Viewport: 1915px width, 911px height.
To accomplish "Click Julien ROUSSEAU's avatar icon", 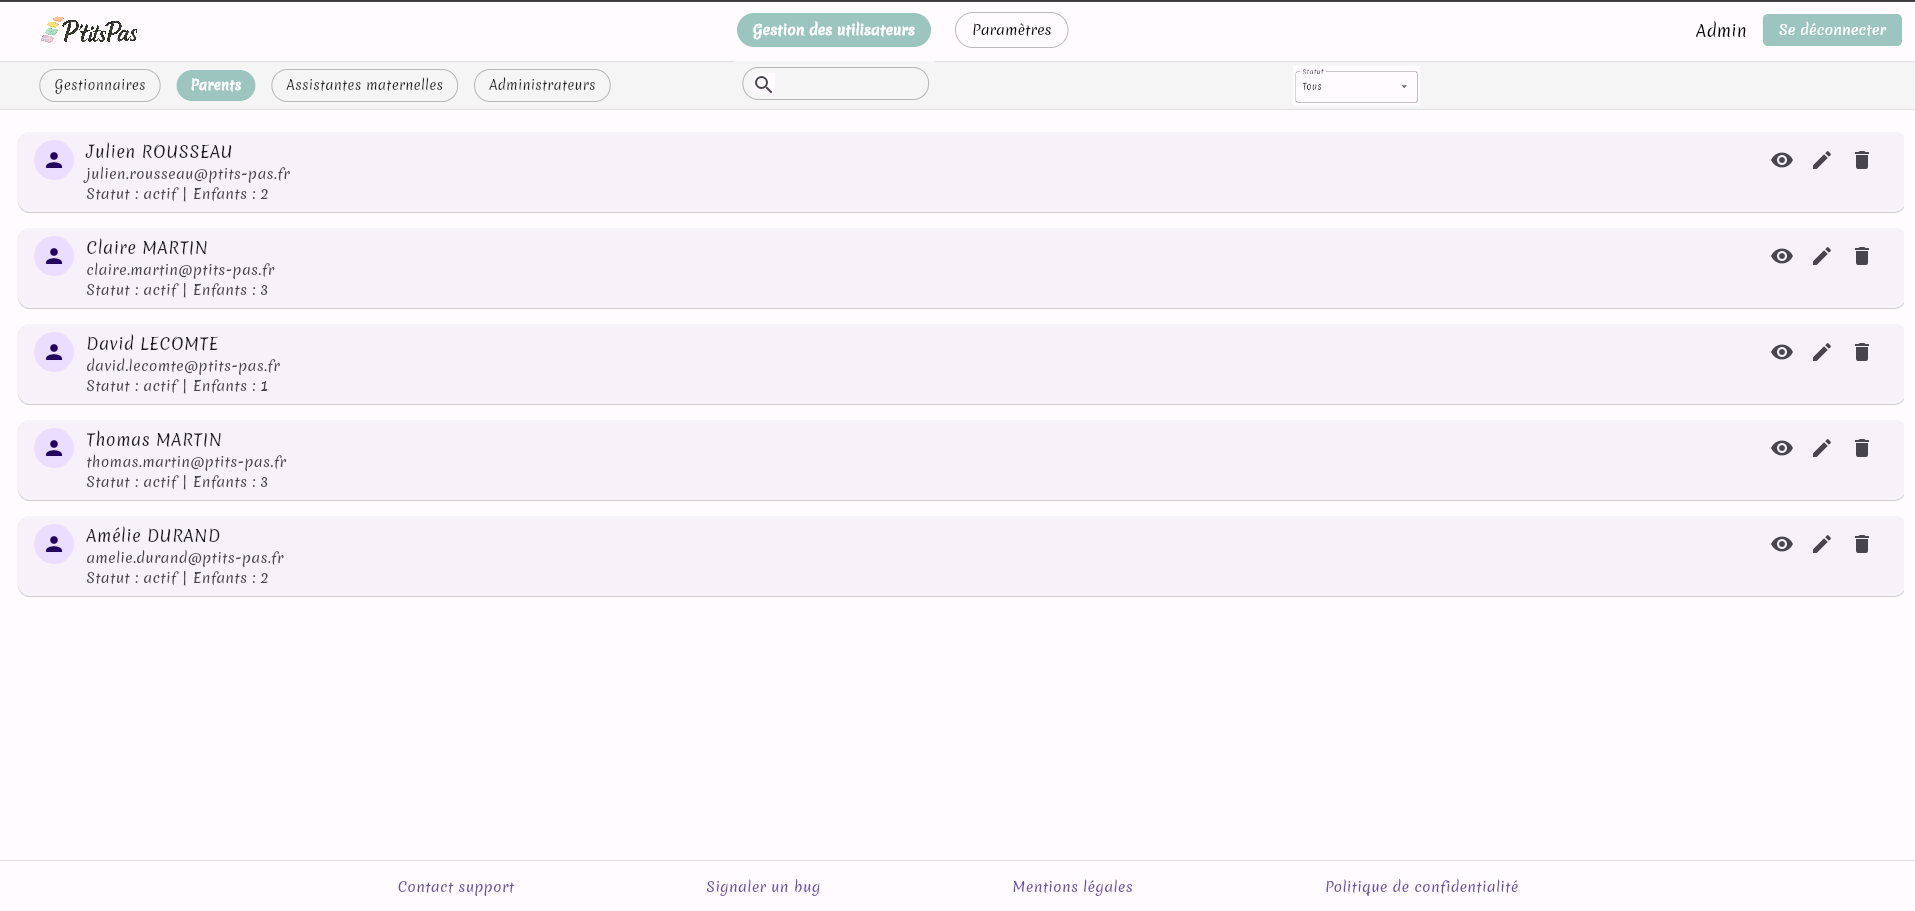I will tap(54, 160).
